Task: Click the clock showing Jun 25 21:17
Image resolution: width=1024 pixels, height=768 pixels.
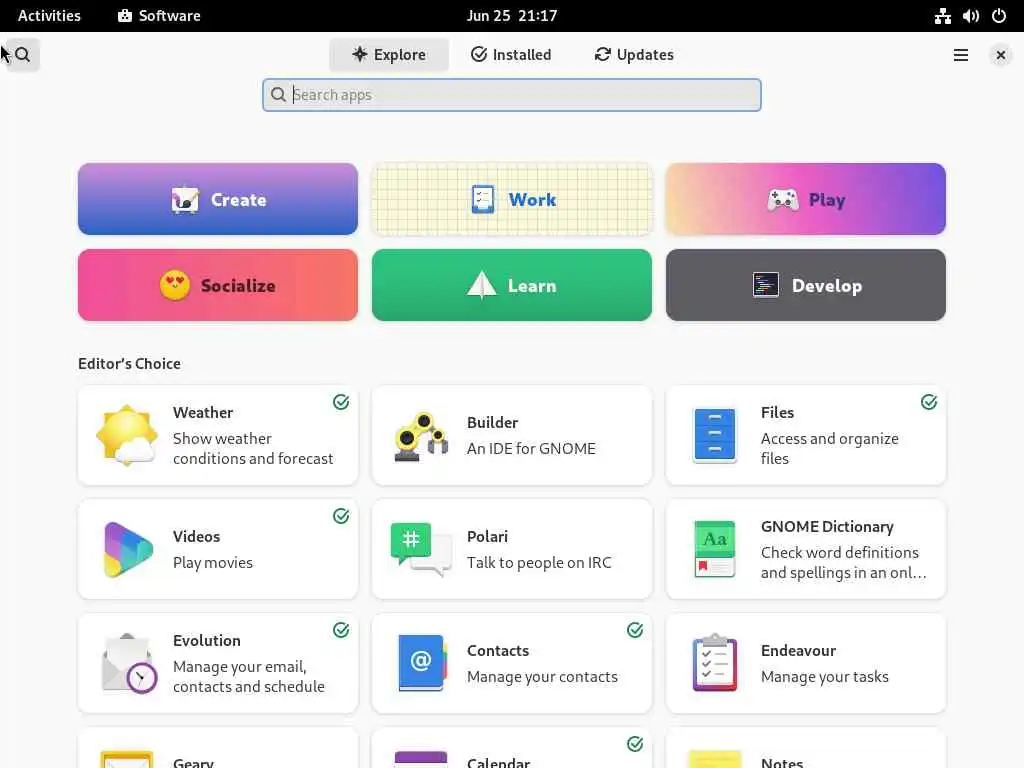Action: [x=512, y=16]
